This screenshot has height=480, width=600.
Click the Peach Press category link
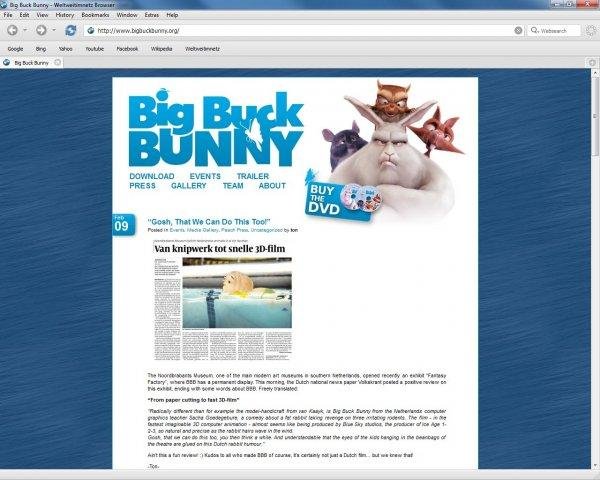click(235, 230)
